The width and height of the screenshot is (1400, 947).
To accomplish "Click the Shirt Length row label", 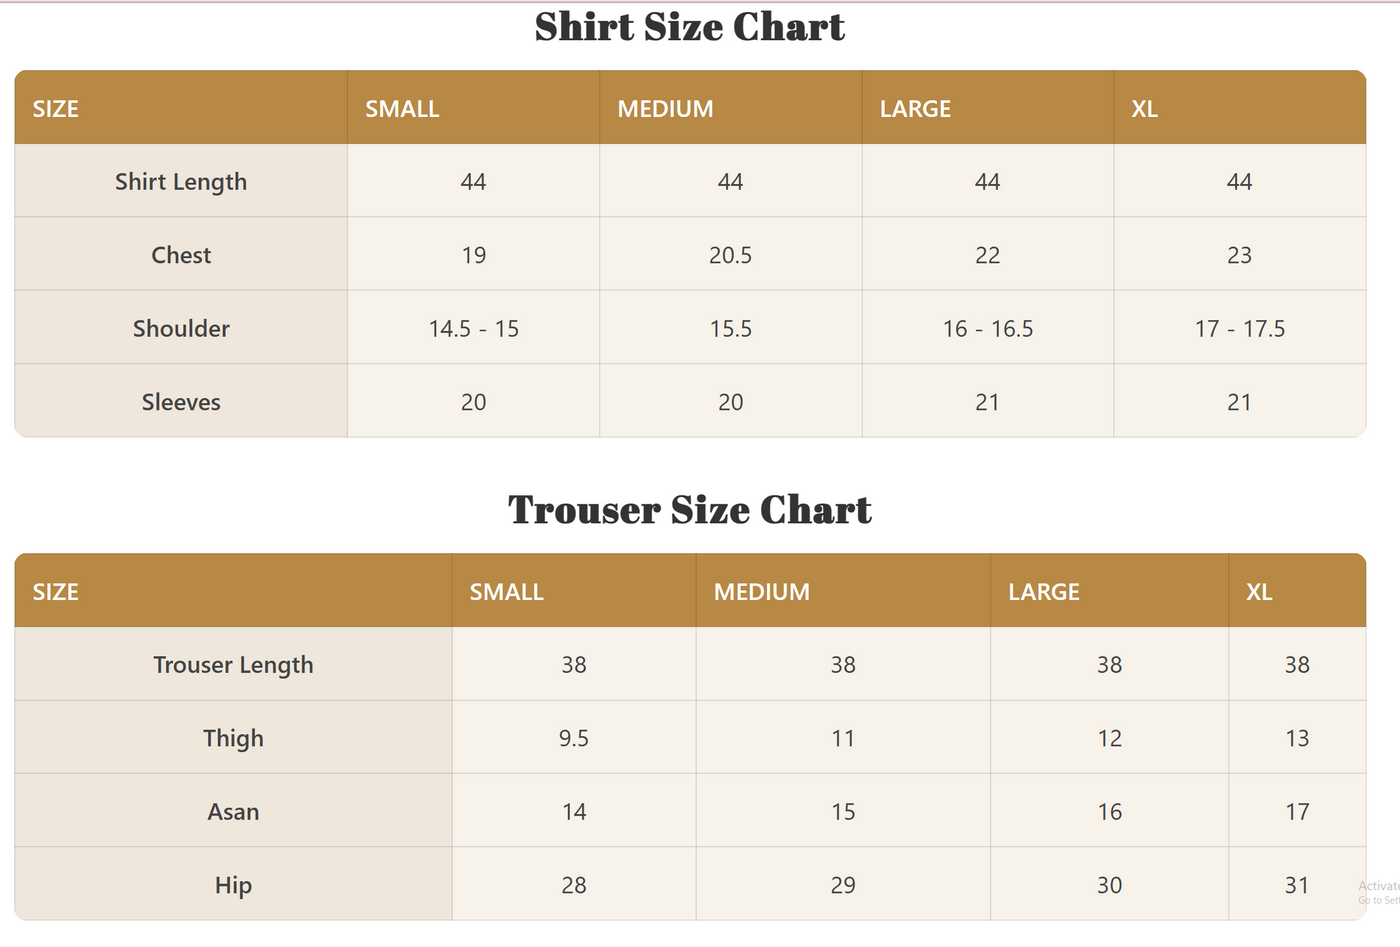I will 181,182.
